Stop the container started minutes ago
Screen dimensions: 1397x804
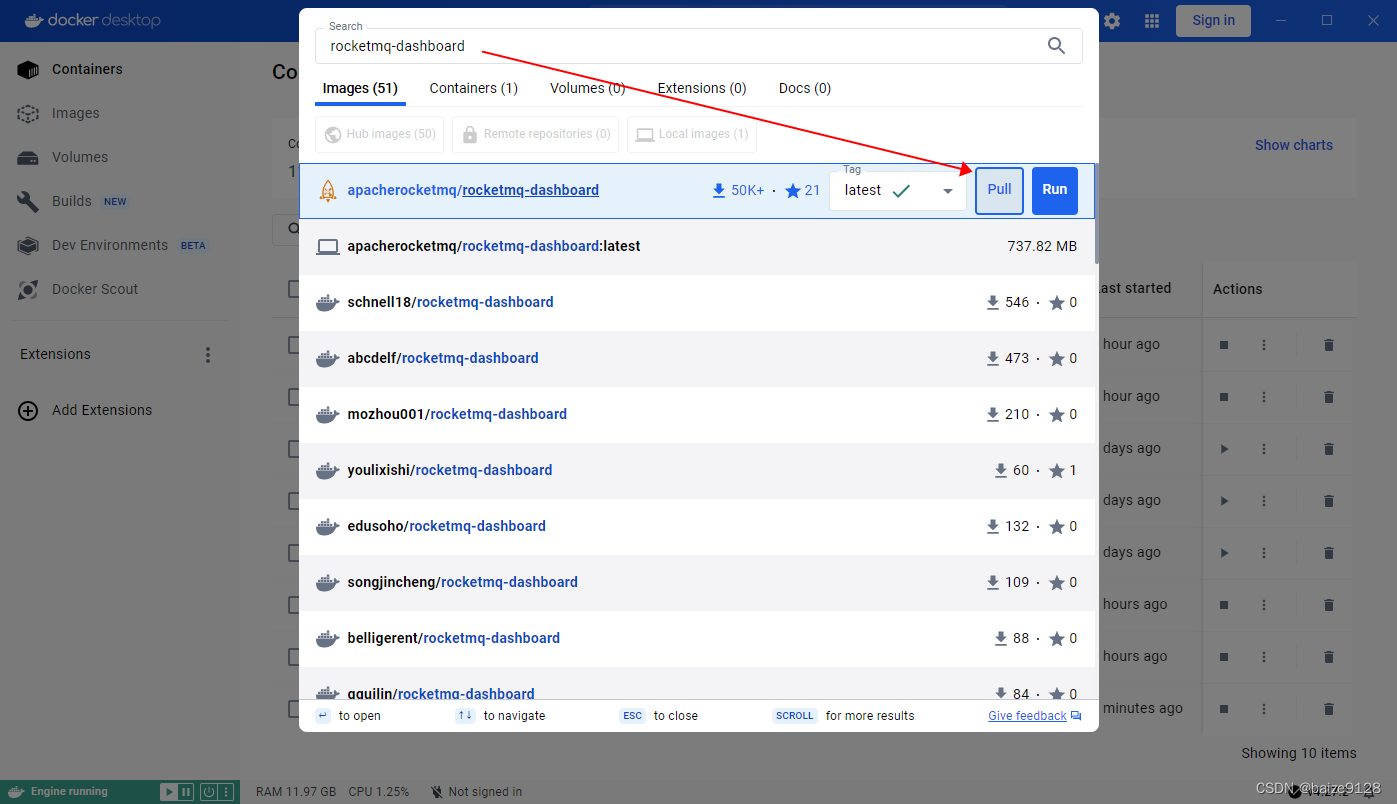1224,709
